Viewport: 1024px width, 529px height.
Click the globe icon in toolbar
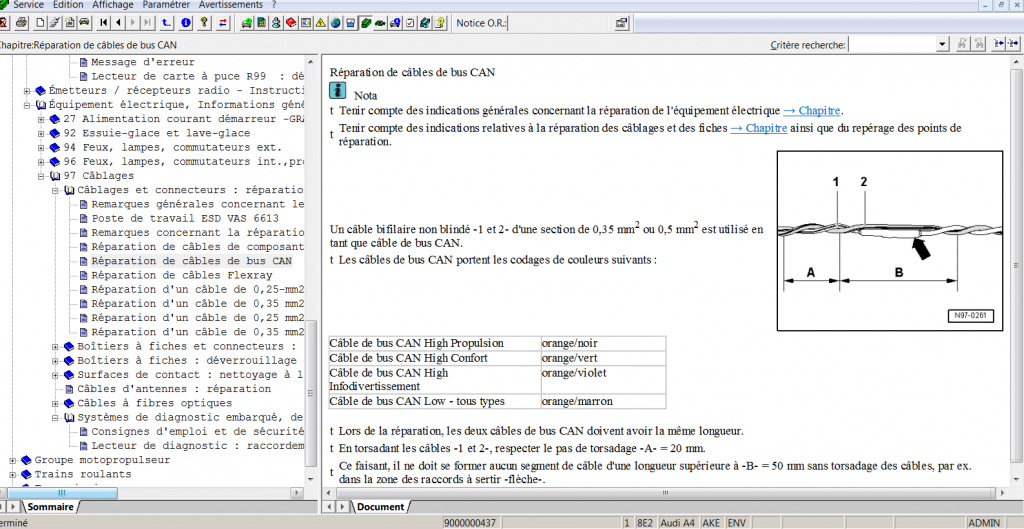[x=335, y=22]
